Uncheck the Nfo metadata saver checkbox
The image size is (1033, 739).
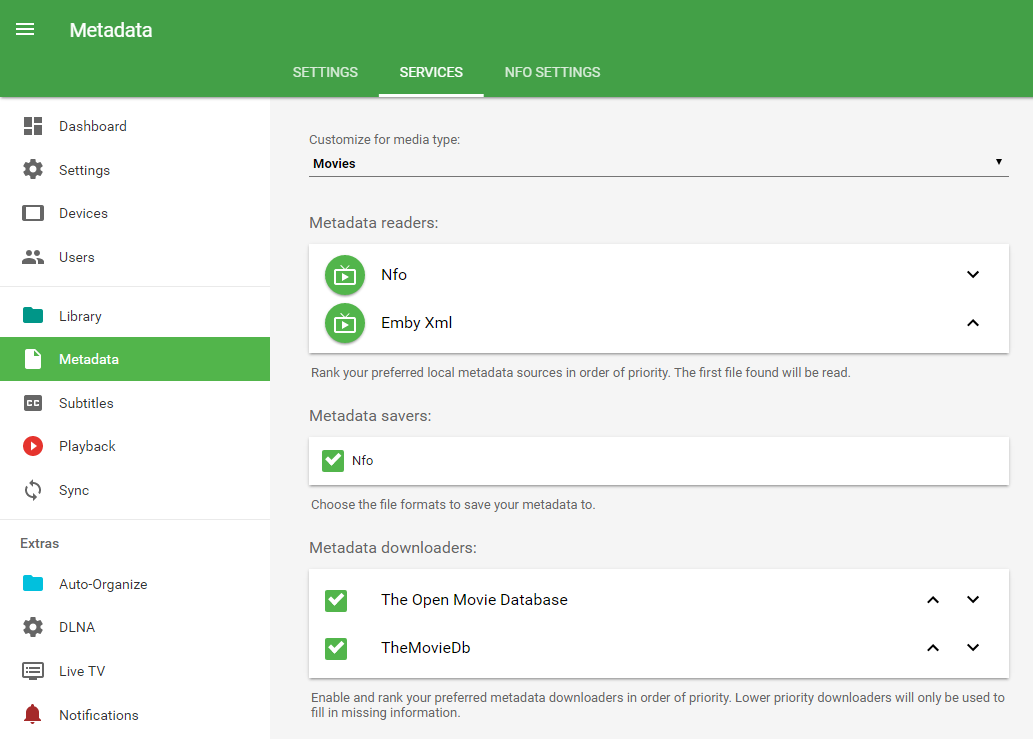(333, 460)
